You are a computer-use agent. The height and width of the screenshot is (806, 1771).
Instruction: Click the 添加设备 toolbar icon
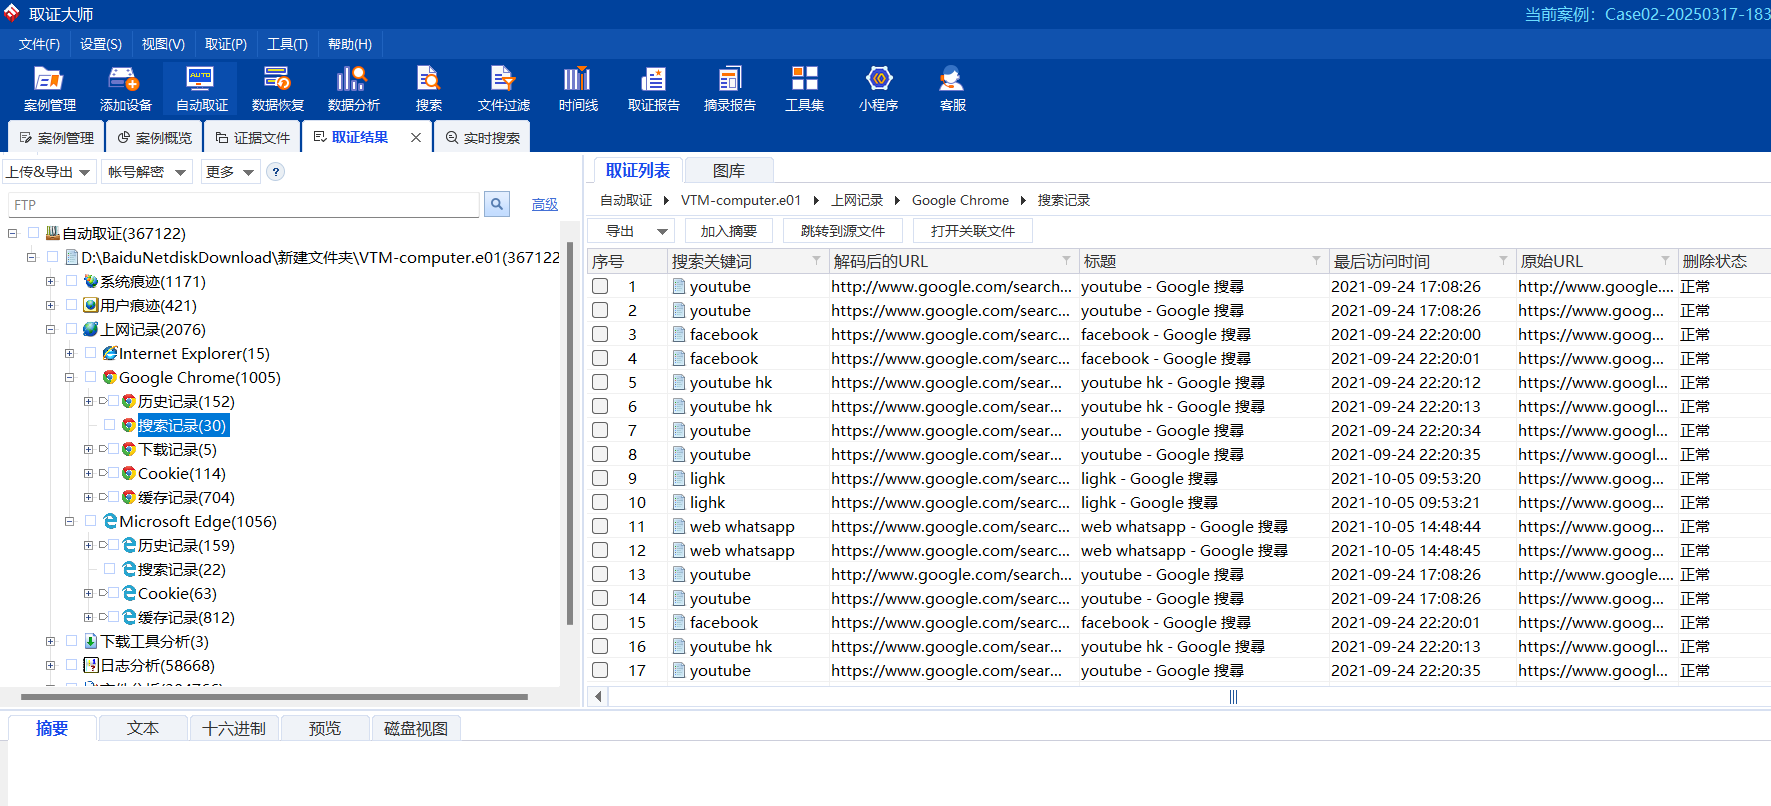[x=125, y=89]
